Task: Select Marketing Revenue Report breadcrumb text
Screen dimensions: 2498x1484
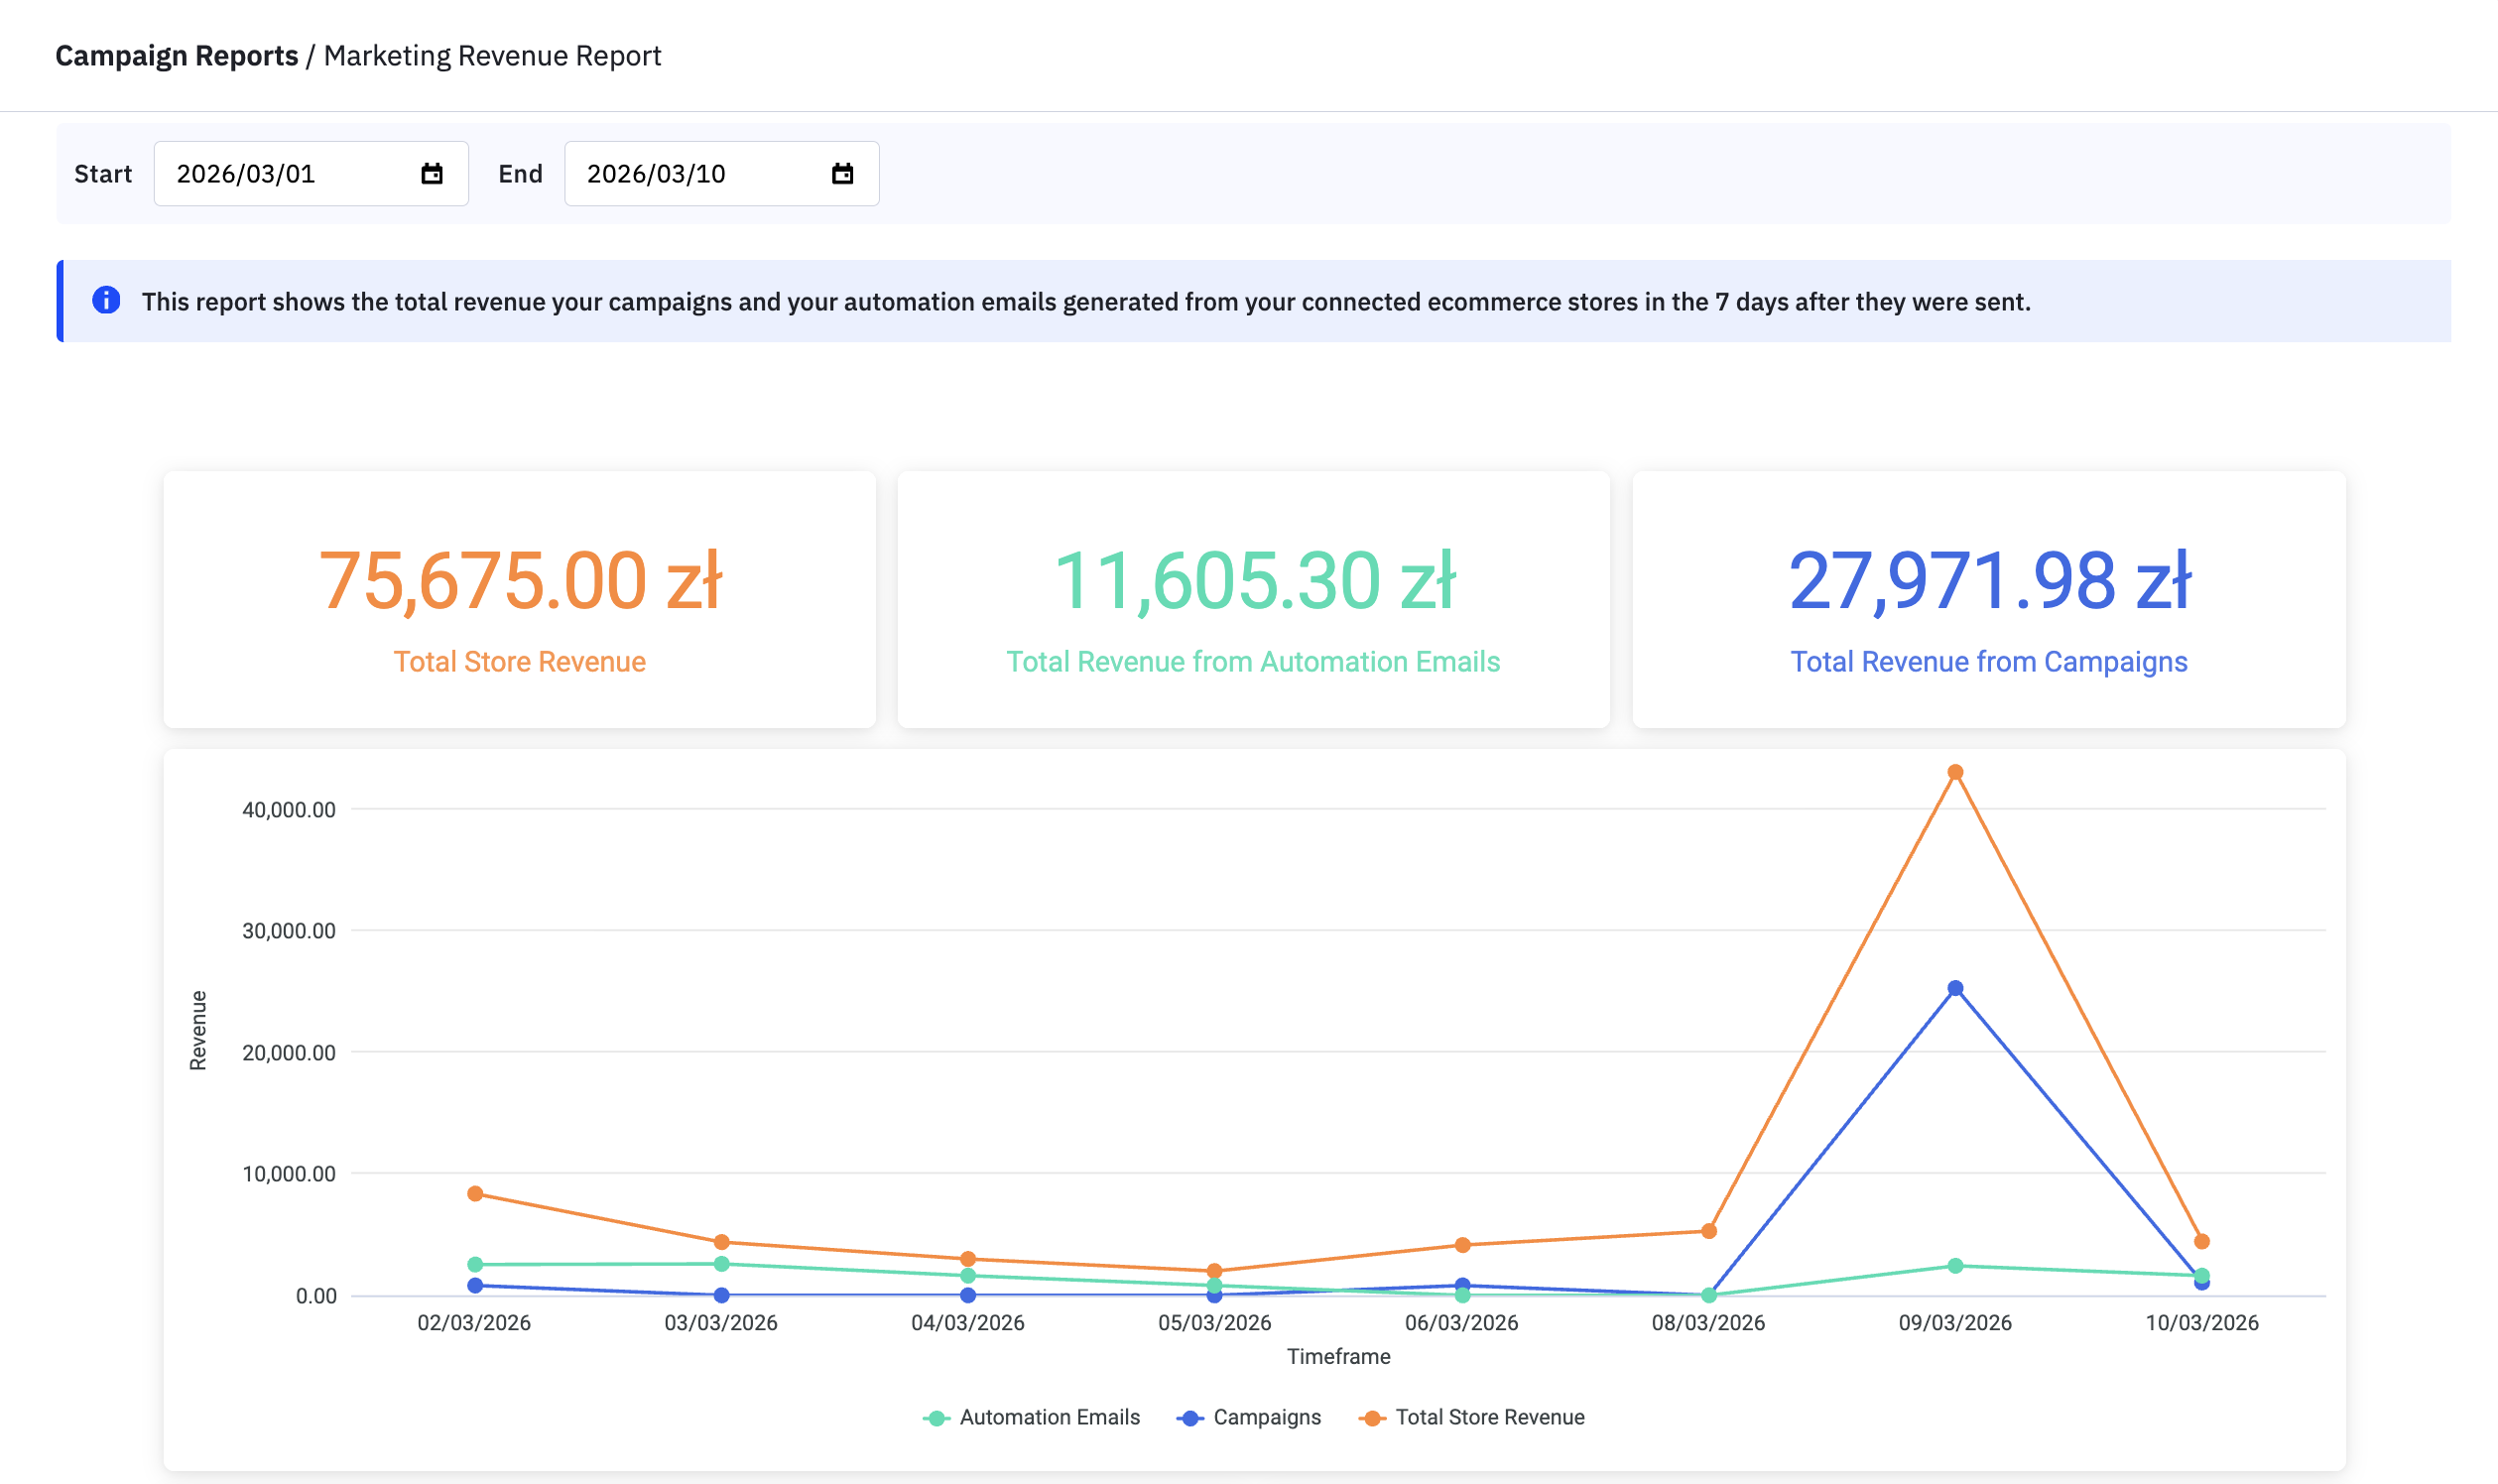Action: tap(492, 56)
